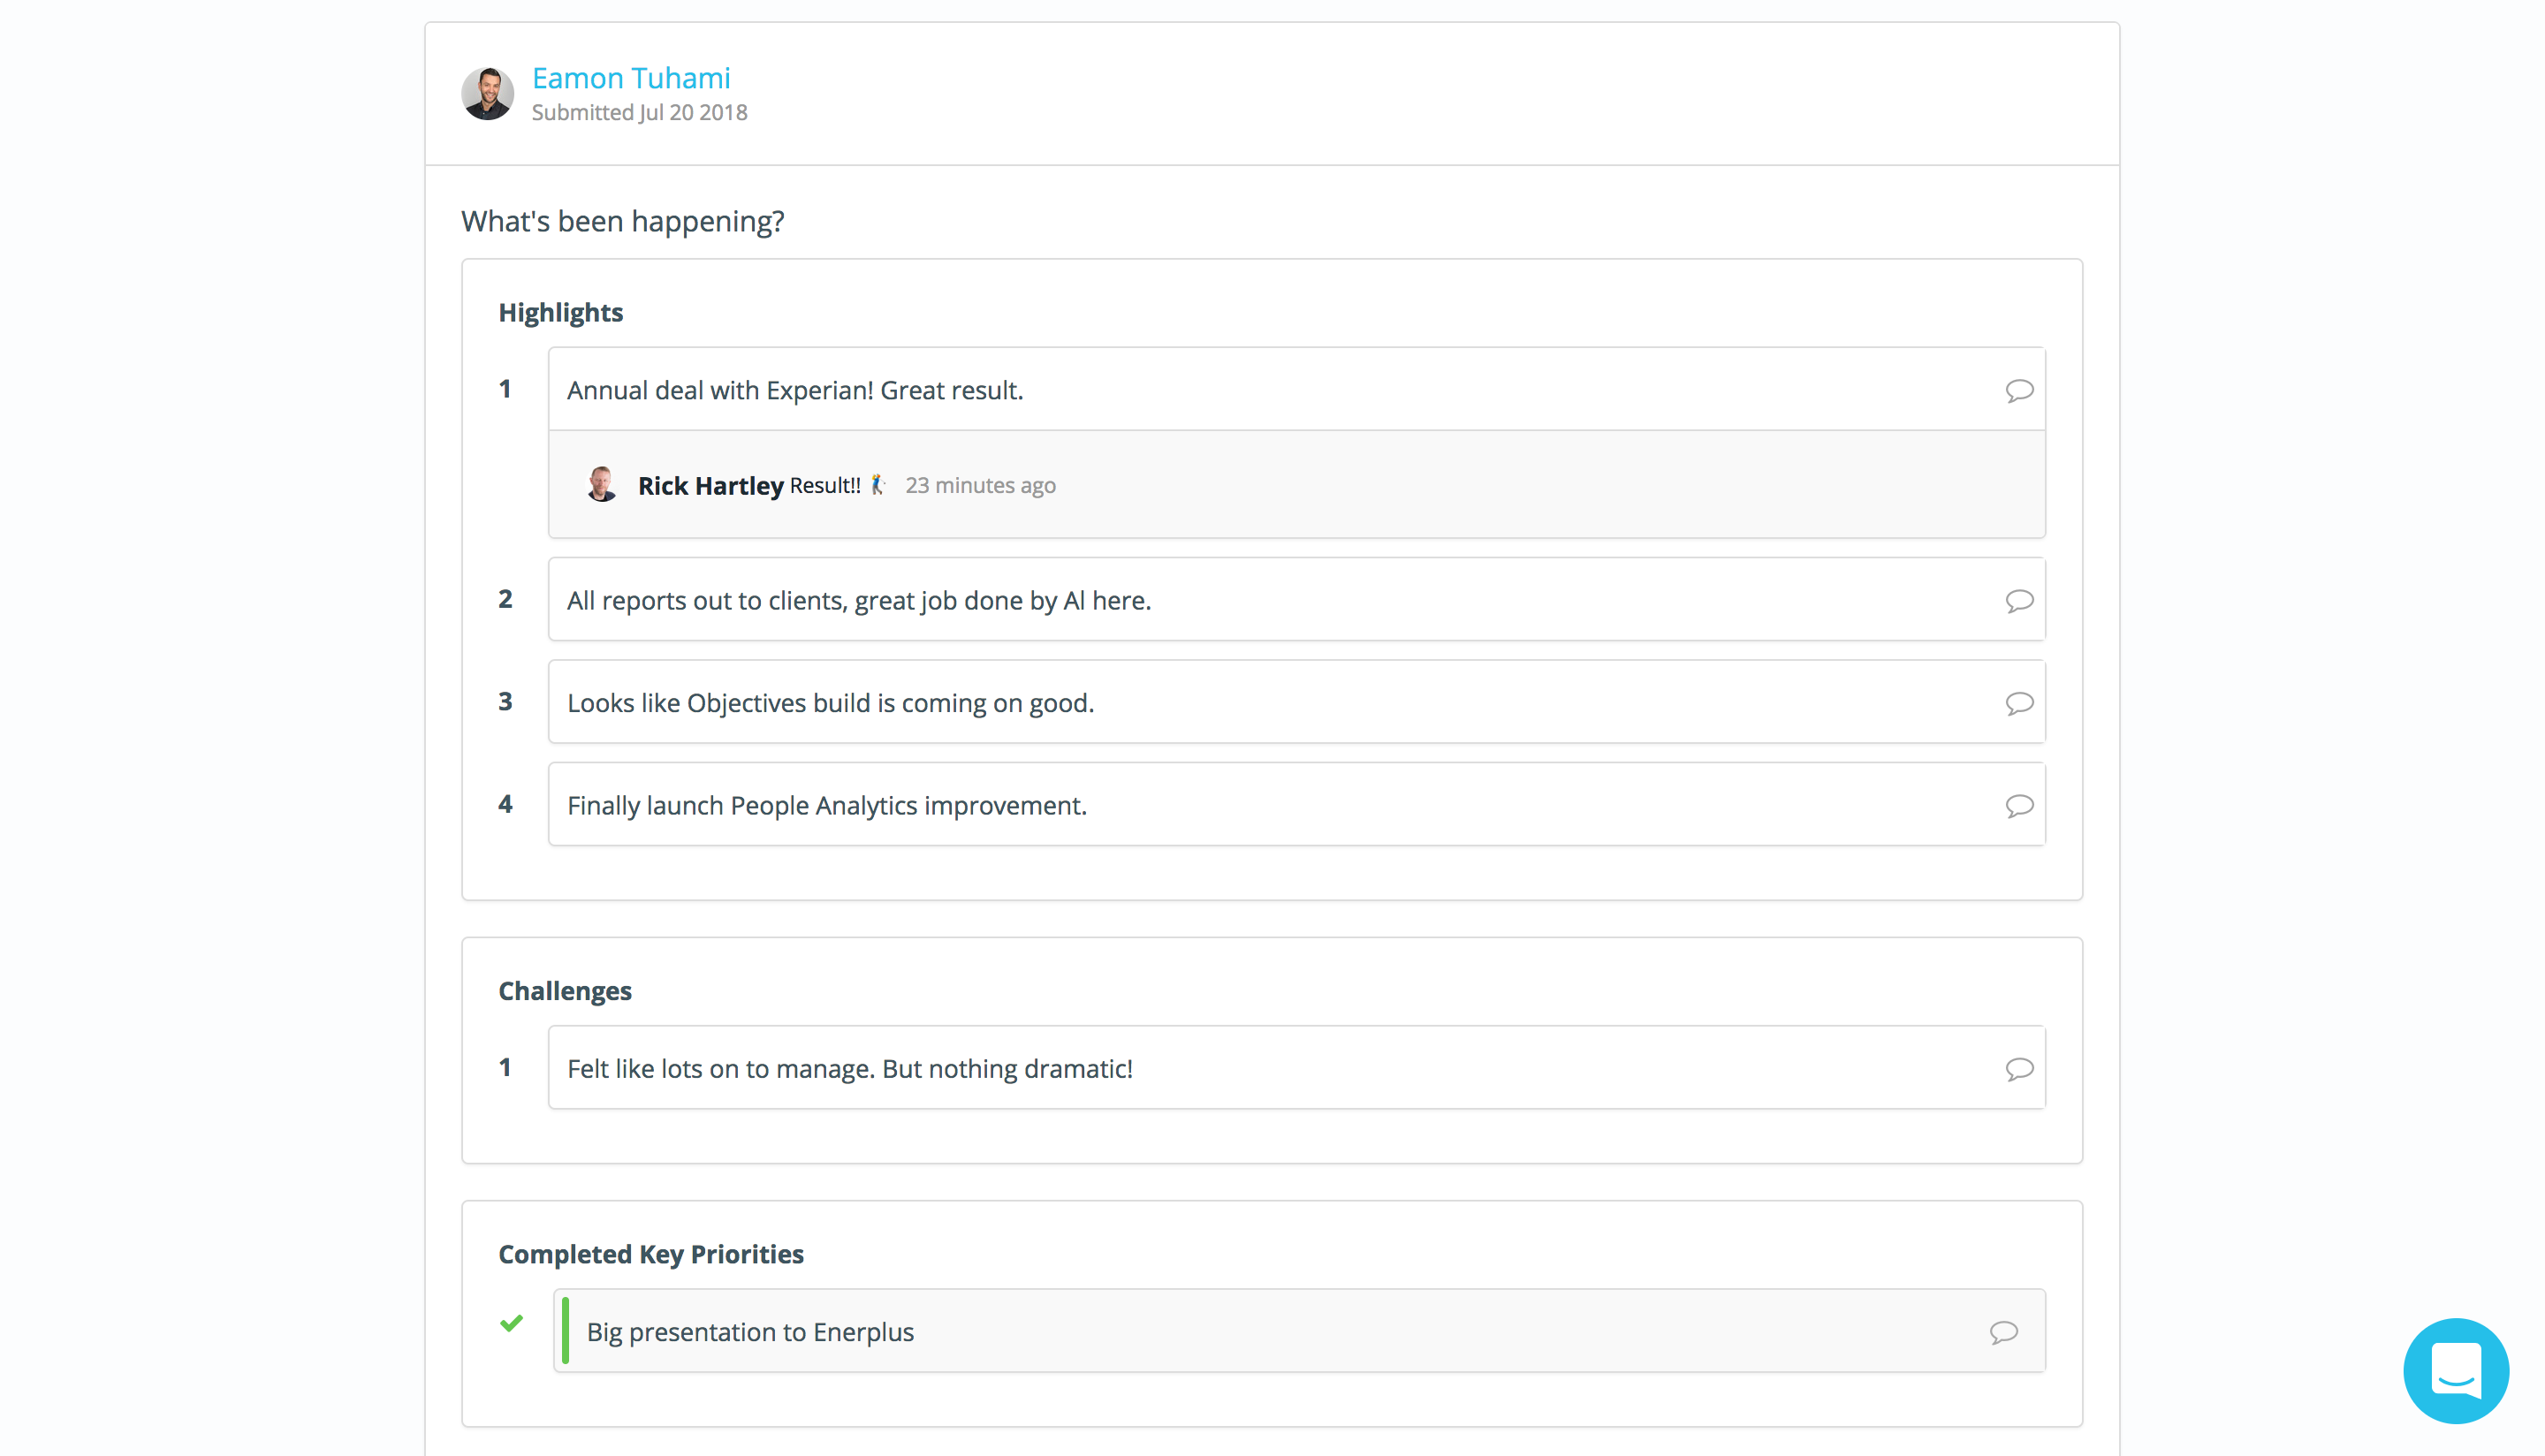The width and height of the screenshot is (2545, 1456).
Task: Select the Objectives build highlight text
Action: [x=830, y=703]
